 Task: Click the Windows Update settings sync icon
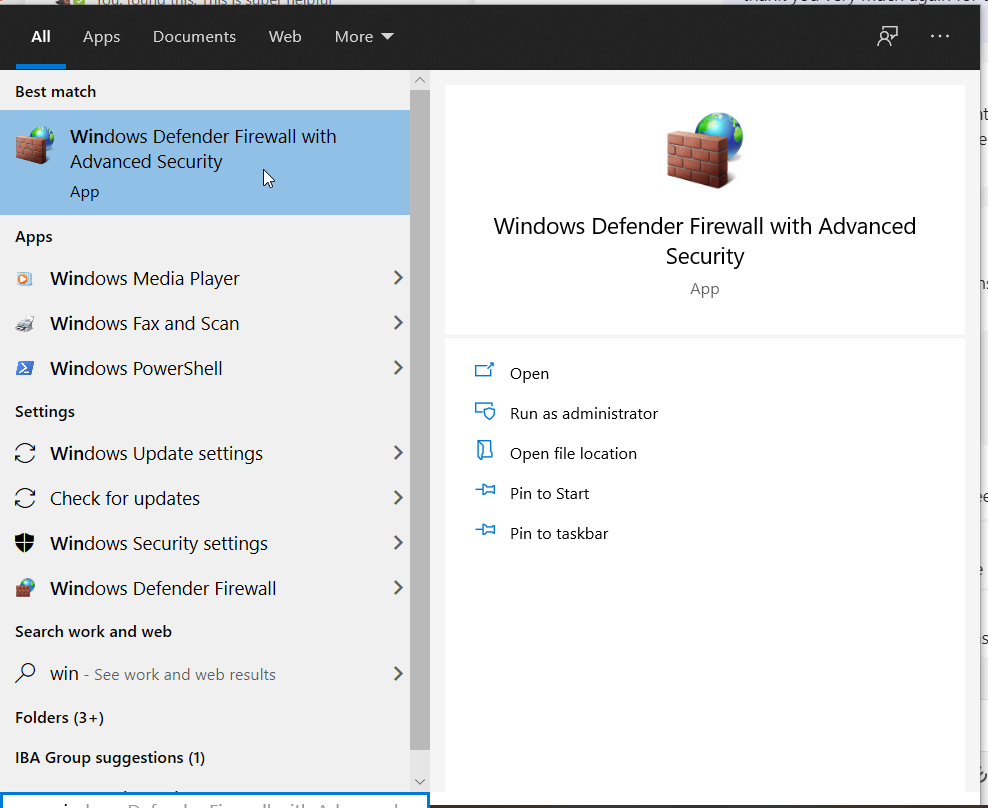25,453
